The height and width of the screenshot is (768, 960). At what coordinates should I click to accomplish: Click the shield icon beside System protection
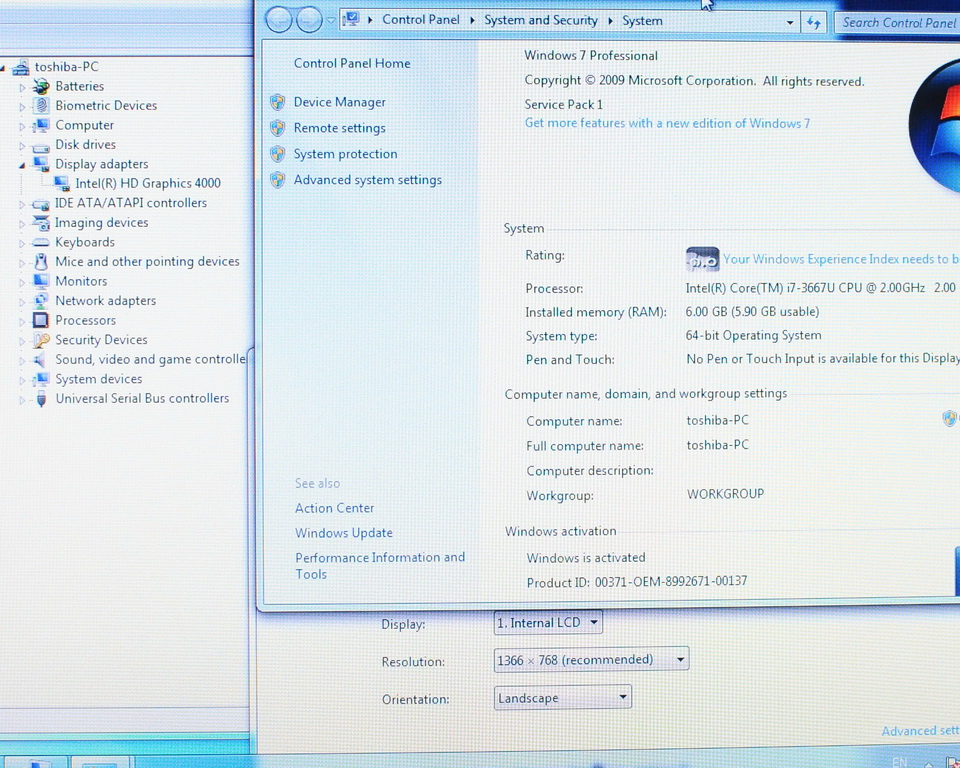click(x=278, y=153)
